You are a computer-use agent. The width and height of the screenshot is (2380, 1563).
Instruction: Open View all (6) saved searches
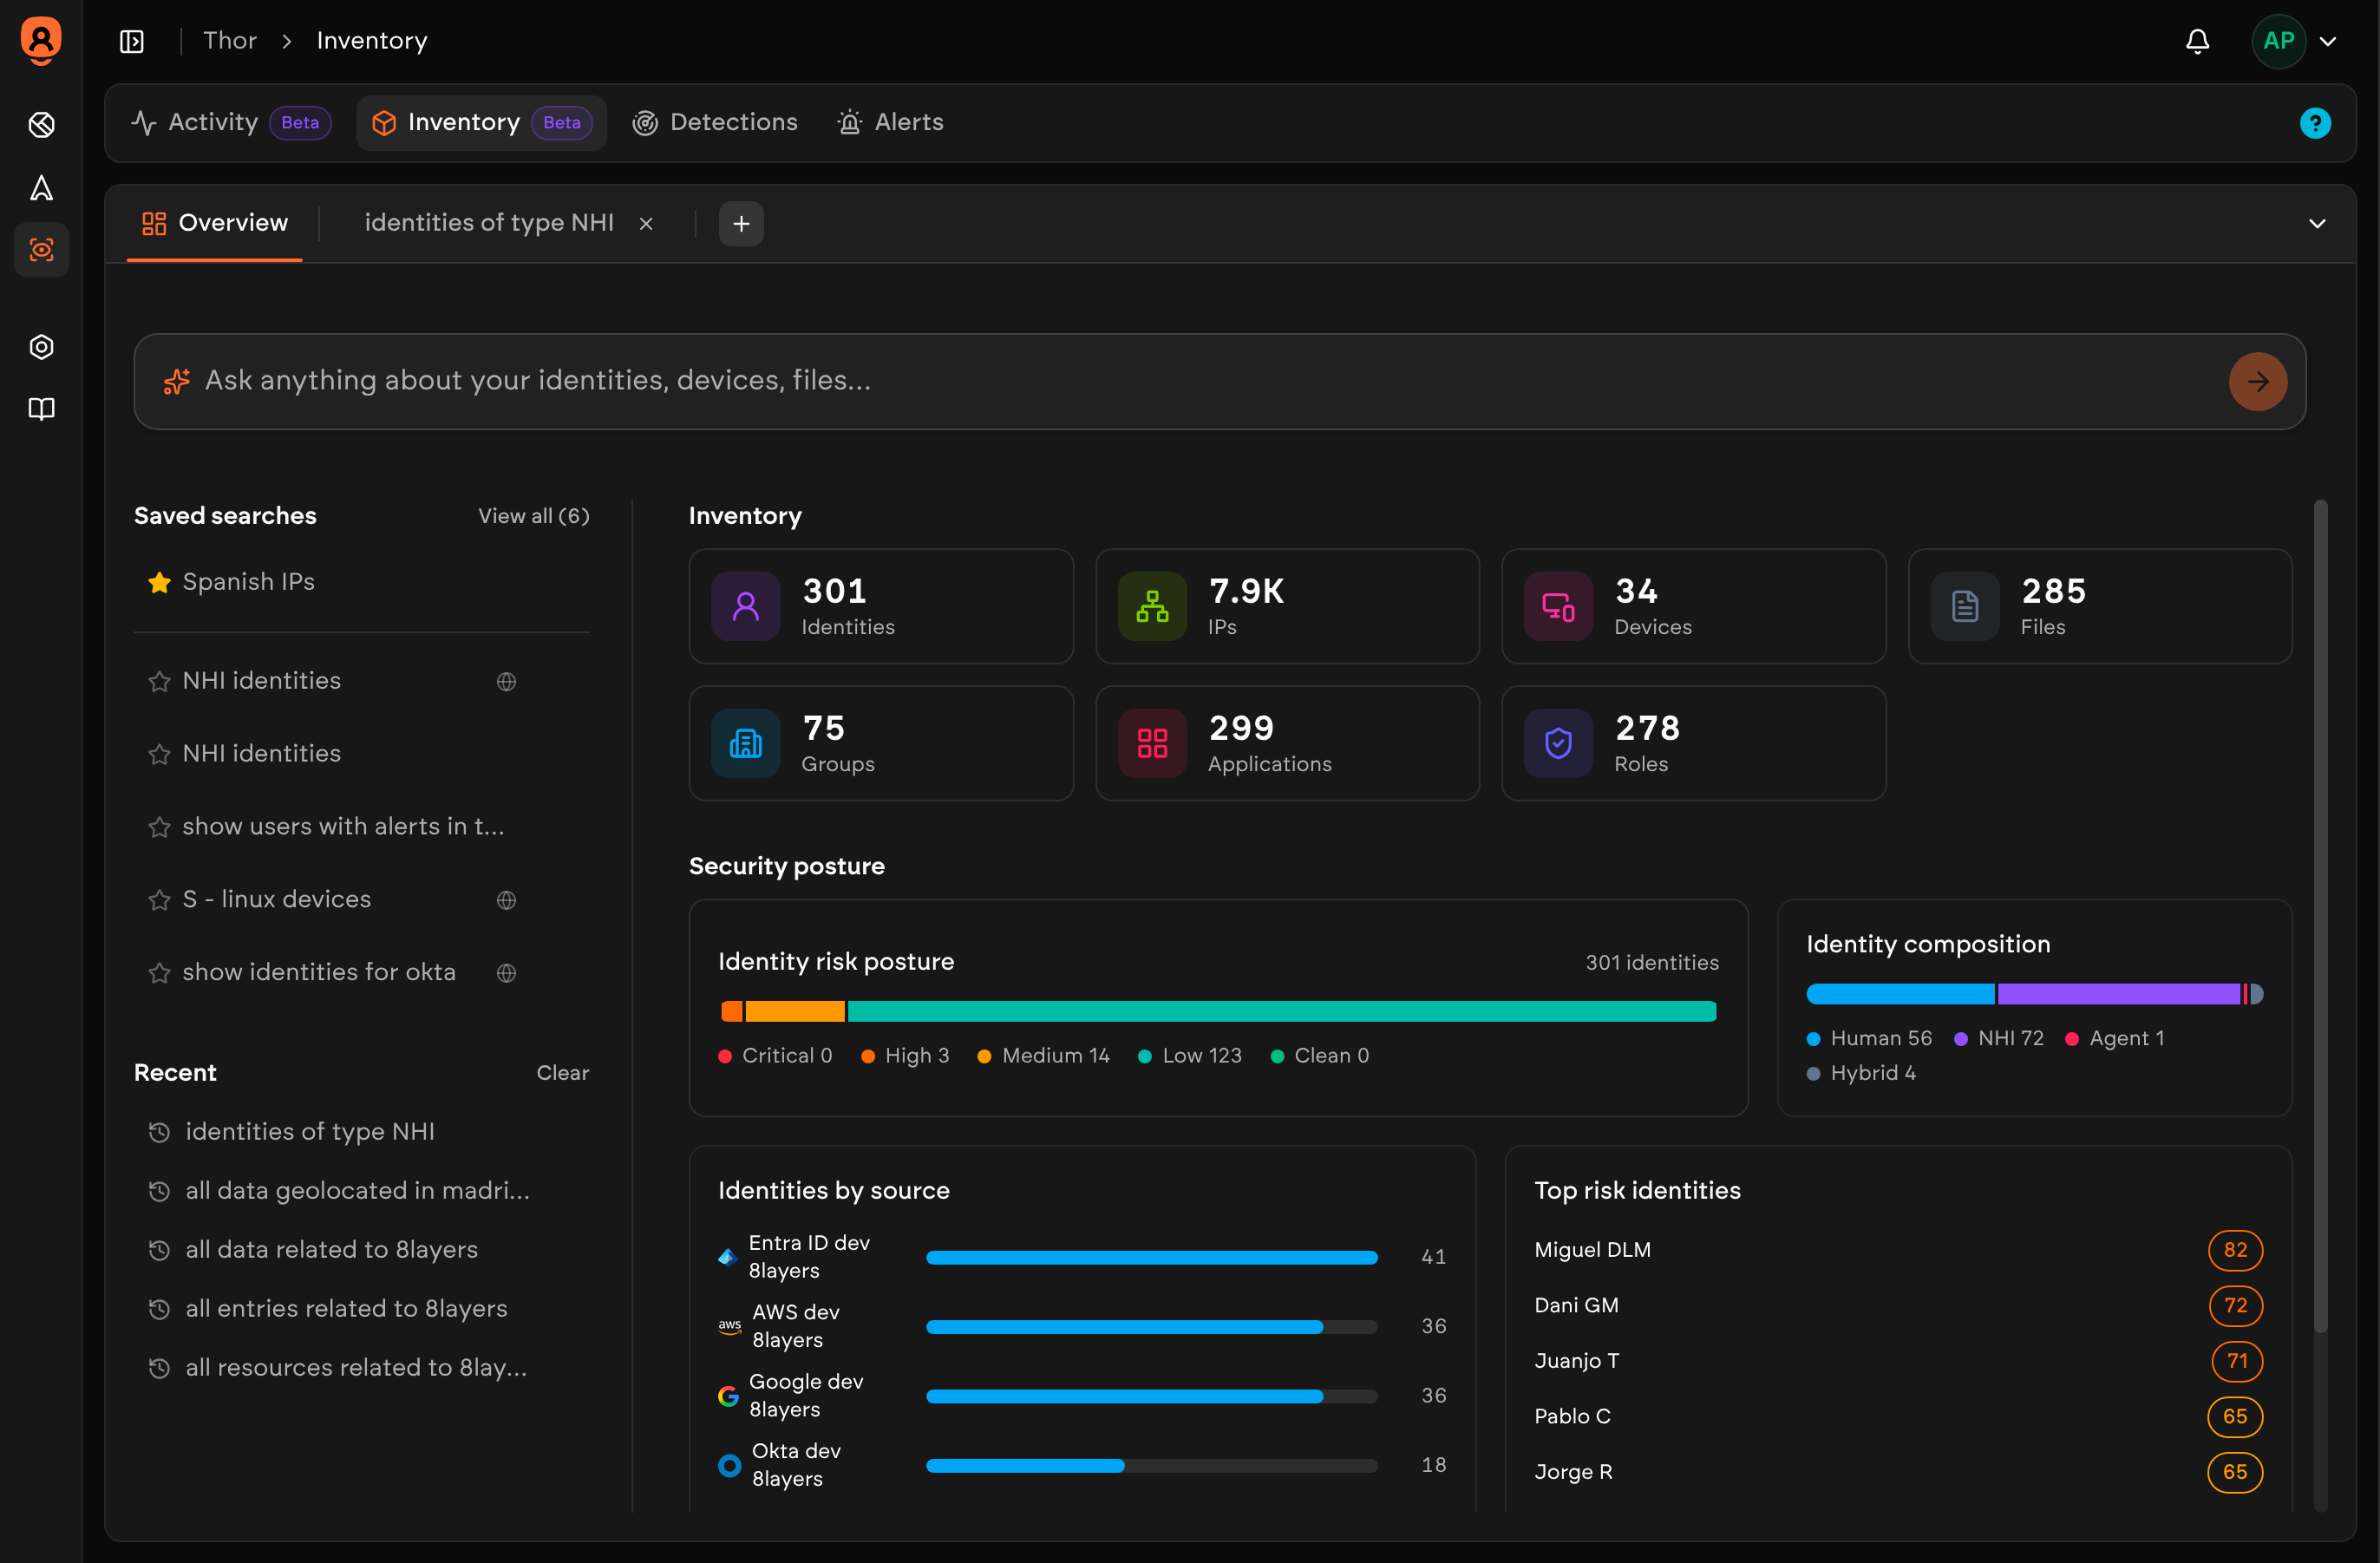point(533,516)
